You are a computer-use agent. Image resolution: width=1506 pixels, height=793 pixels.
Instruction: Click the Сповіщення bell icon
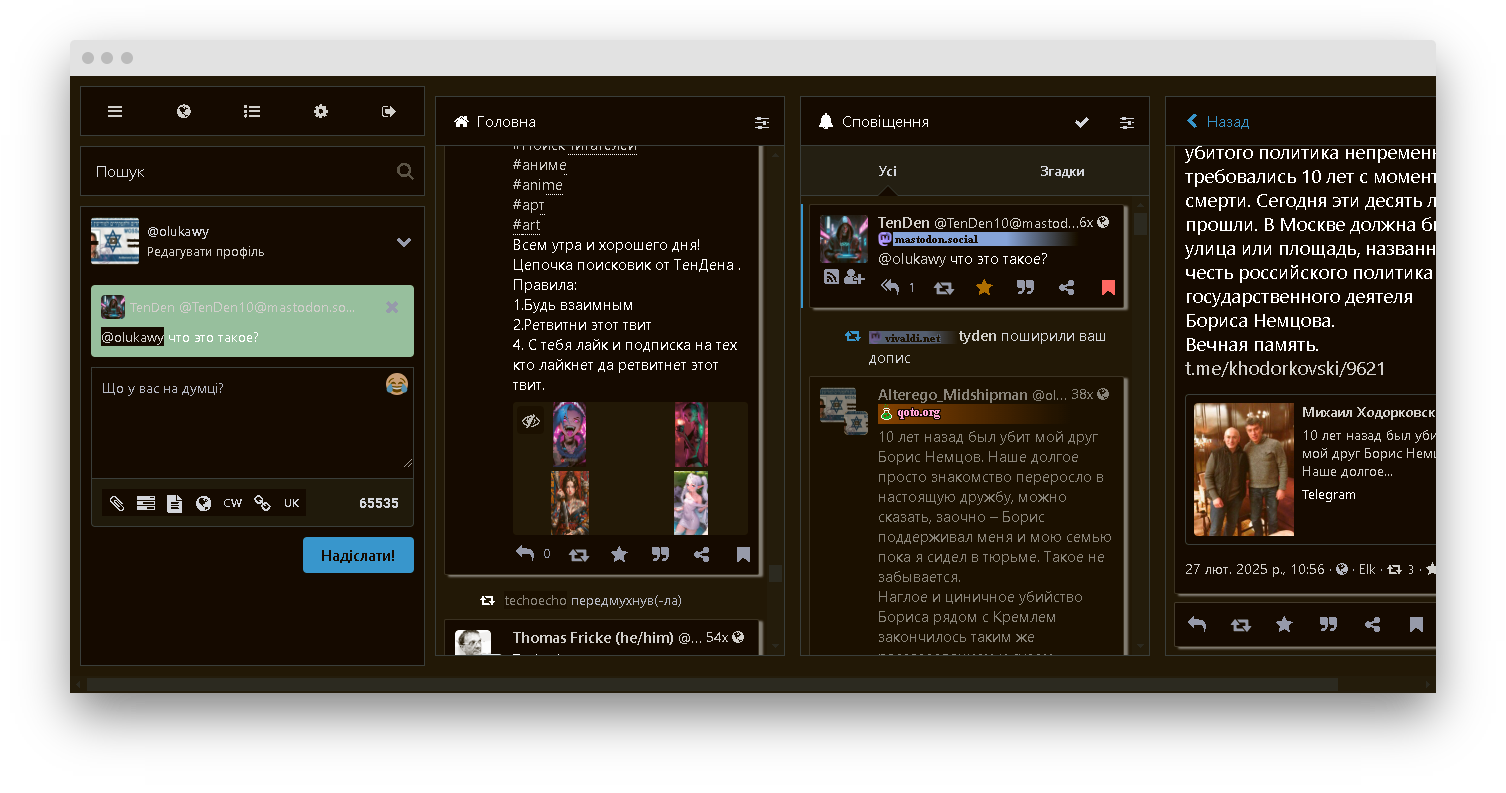point(825,121)
